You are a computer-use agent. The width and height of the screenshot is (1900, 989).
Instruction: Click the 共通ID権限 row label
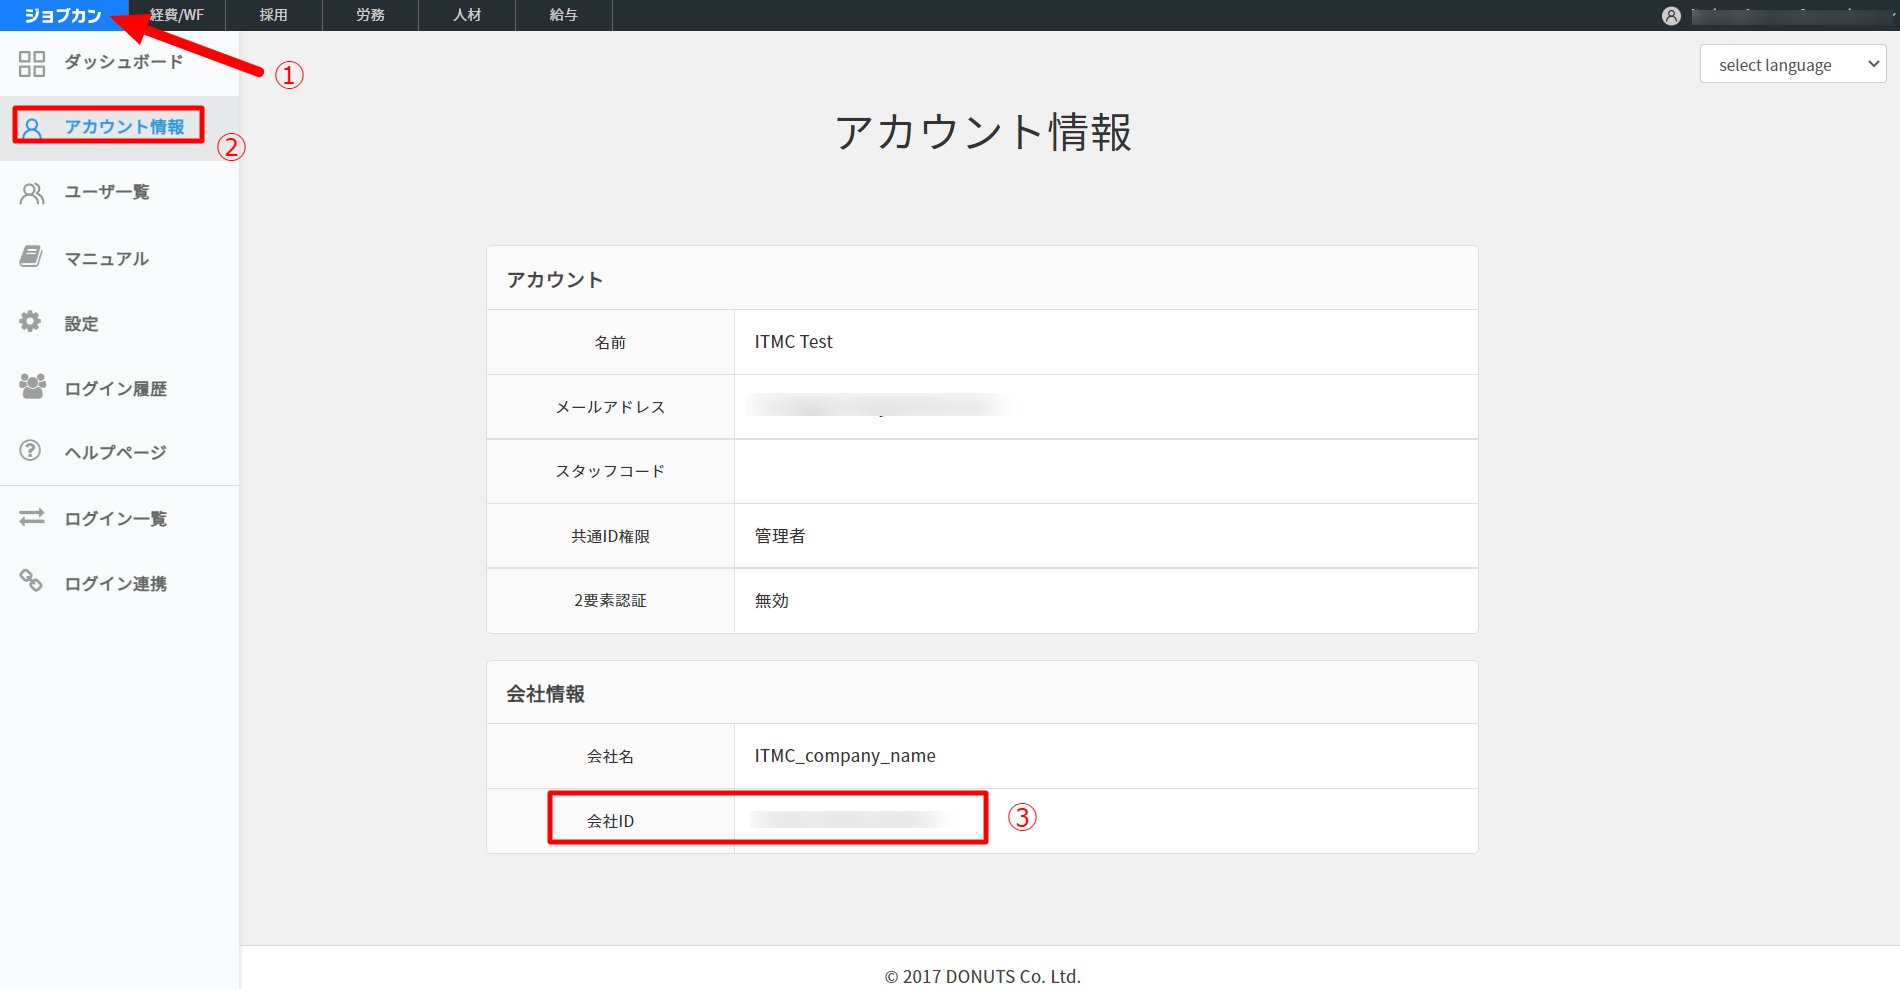[x=610, y=537]
